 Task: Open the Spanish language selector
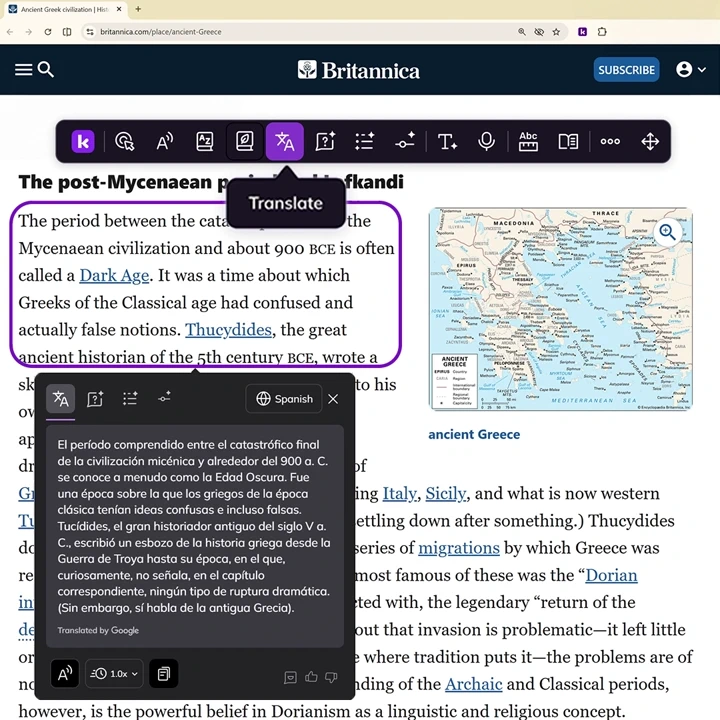(x=284, y=399)
